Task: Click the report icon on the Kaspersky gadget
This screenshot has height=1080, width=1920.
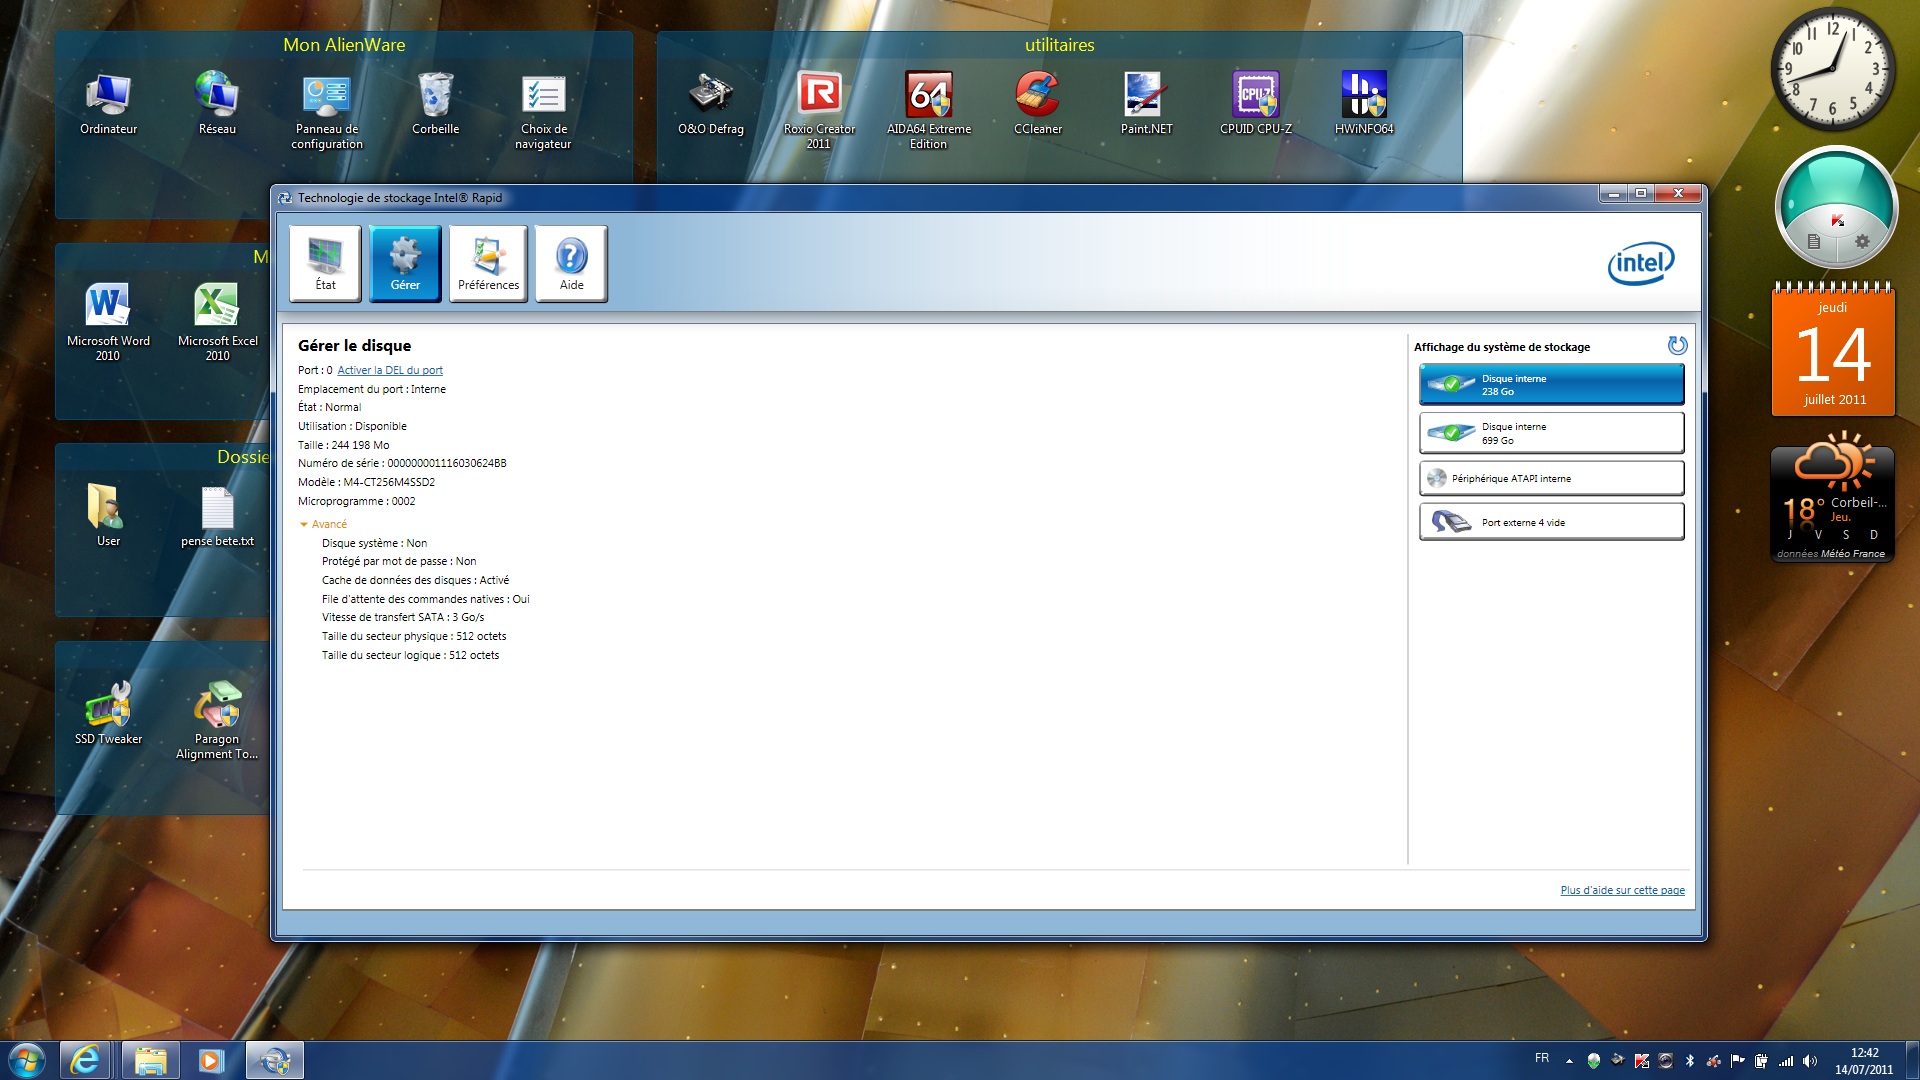Action: tap(1813, 241)
